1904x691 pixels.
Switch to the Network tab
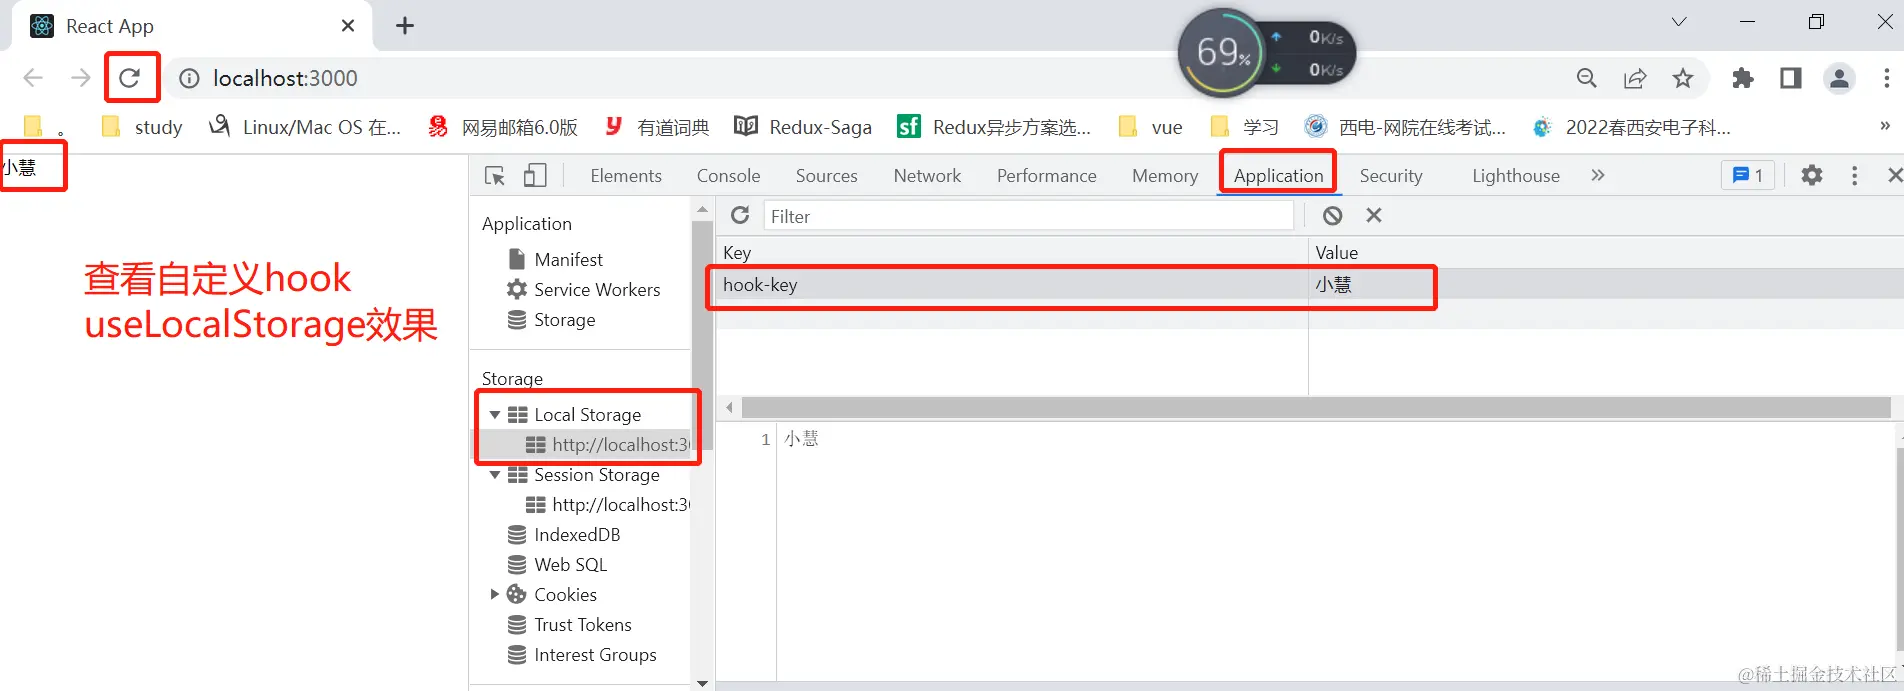[928, 176]
